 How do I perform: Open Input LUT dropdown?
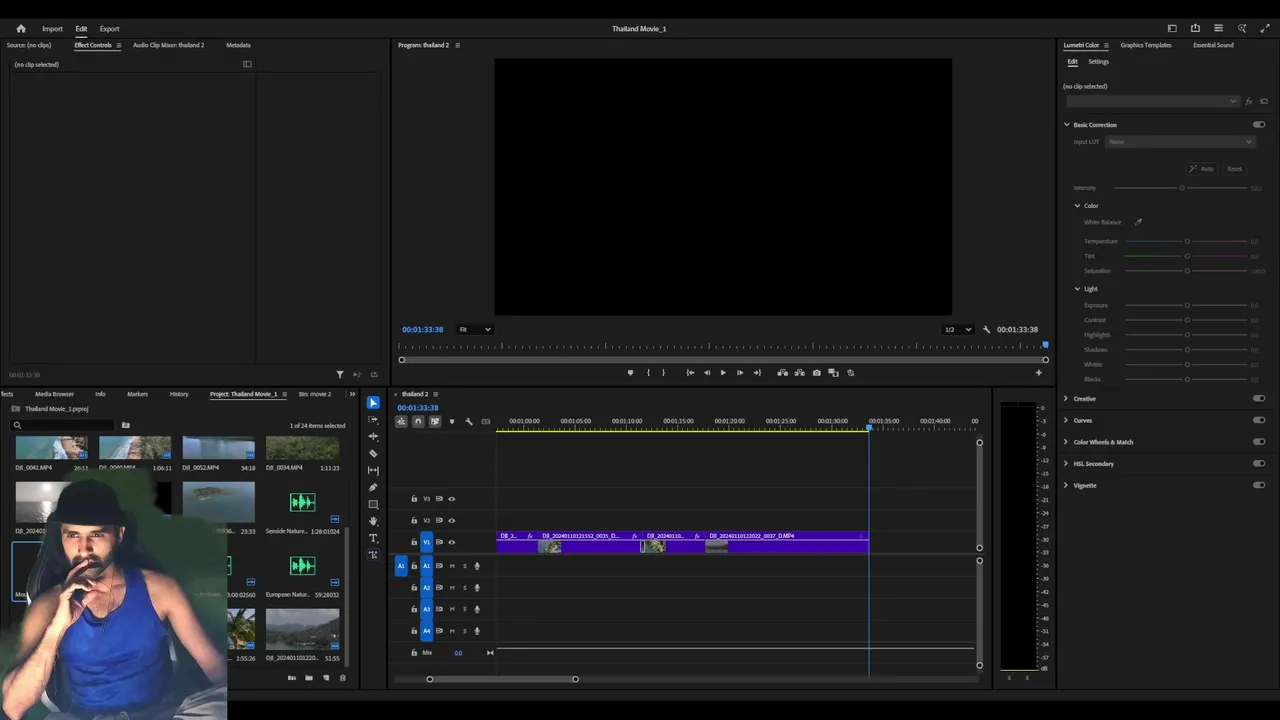tap(1180, 142)
